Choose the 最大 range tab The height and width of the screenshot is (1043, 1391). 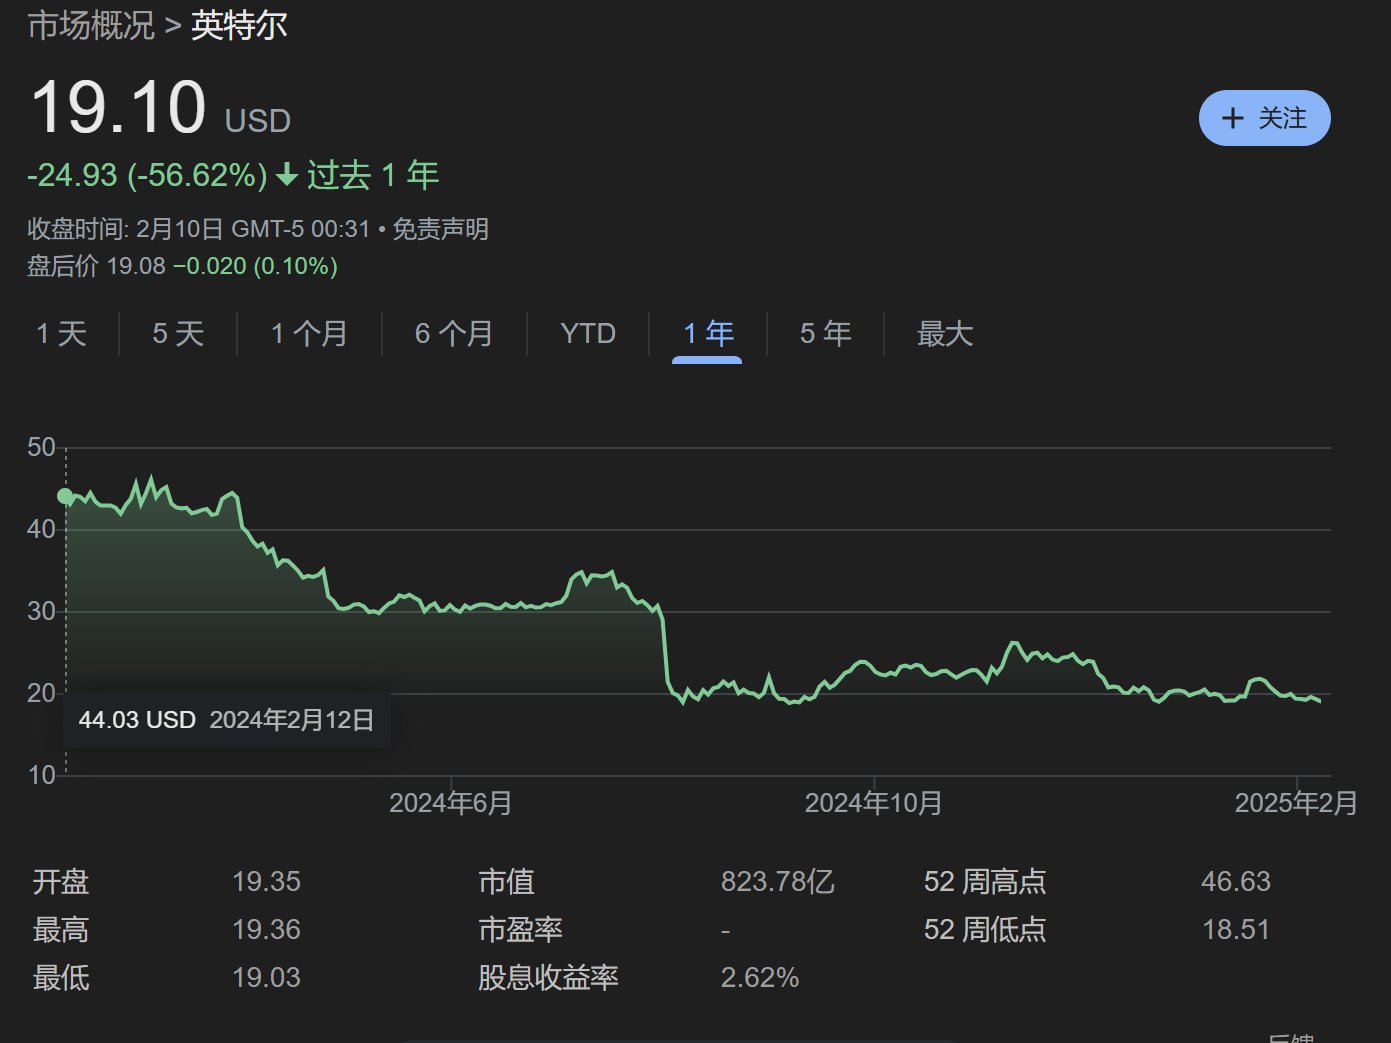(x=945, y=334)
